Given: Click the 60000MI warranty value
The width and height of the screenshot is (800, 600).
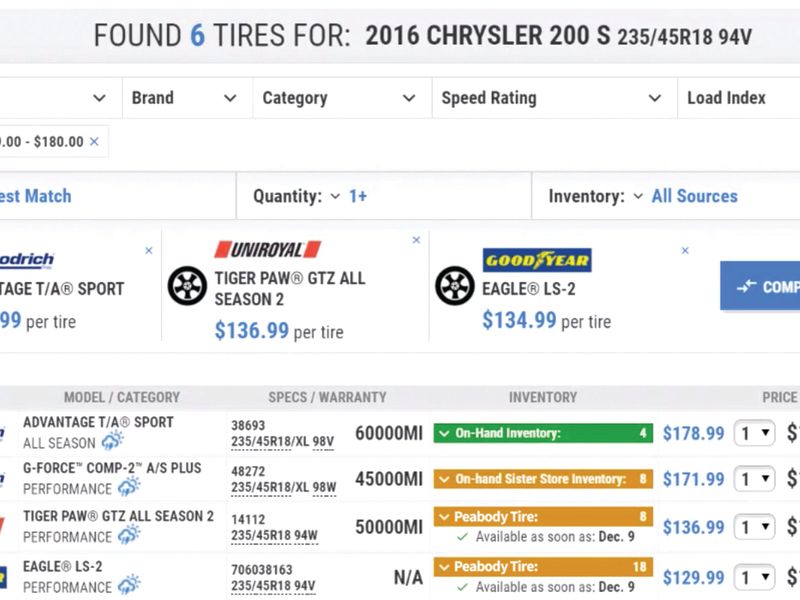Looking at the screenshot, I should click(389, 434).
